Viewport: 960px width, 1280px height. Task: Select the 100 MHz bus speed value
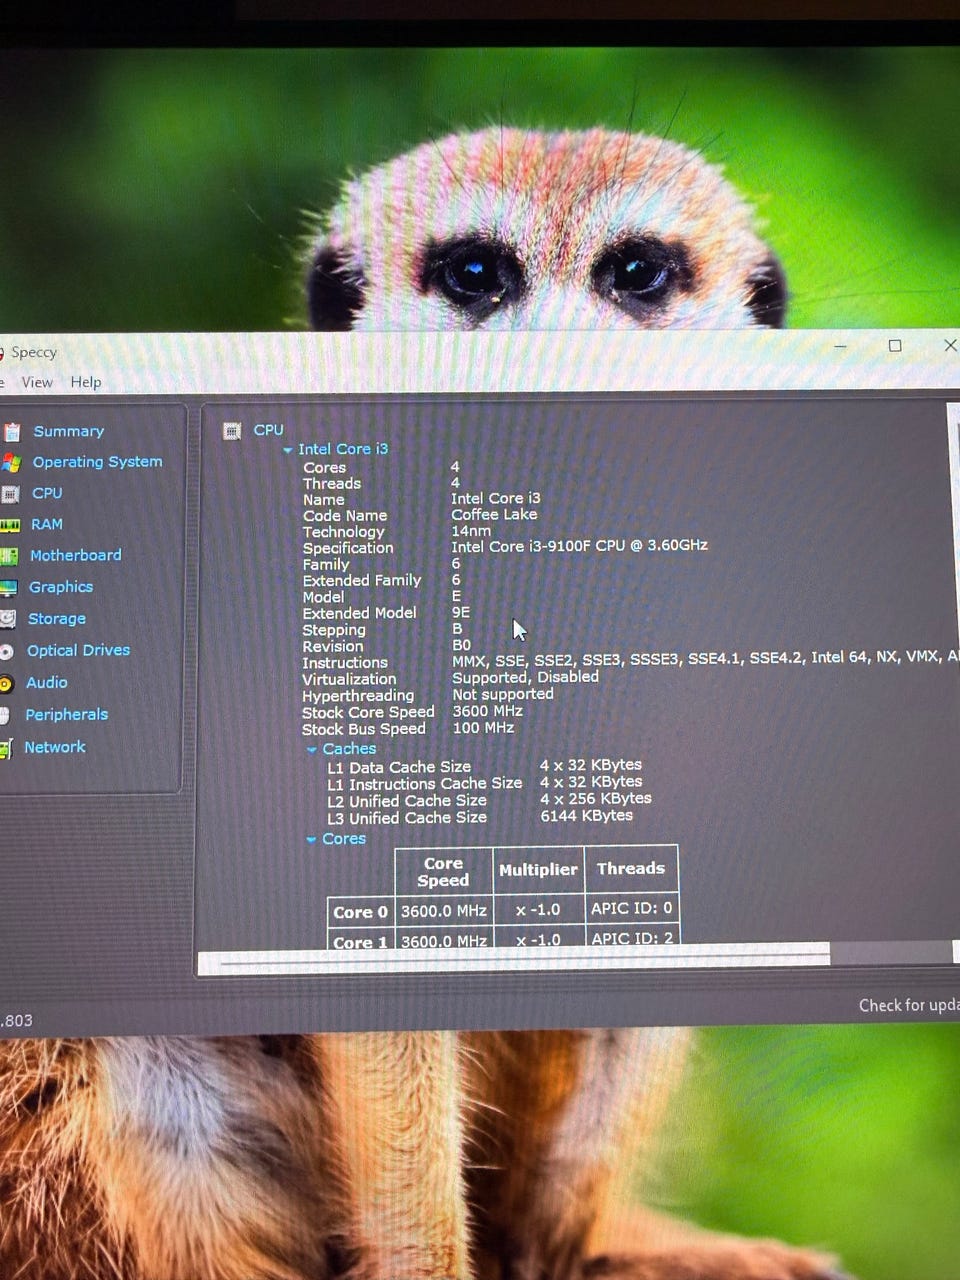[x=483, y=728]
